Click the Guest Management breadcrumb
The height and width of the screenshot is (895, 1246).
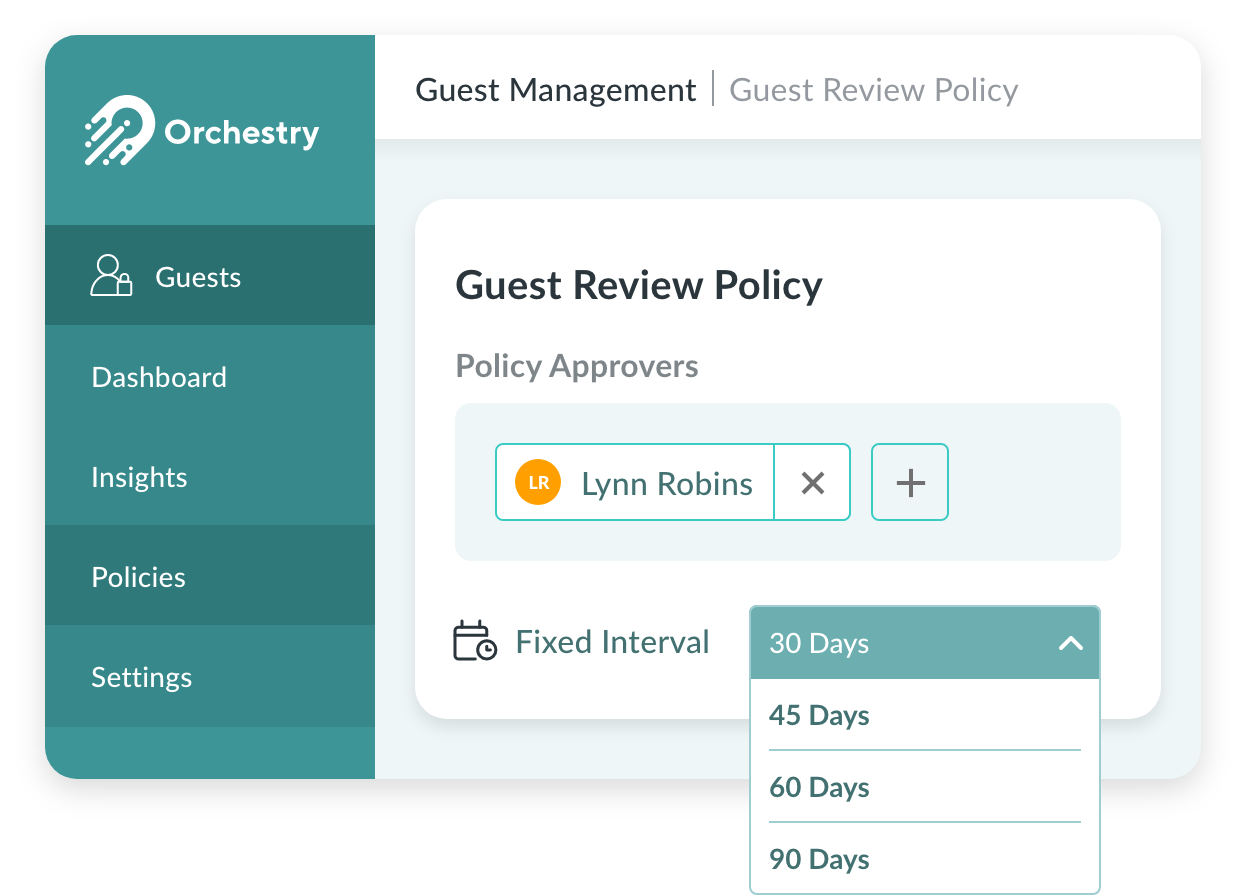pyautogui.click(x=556, y=90)
